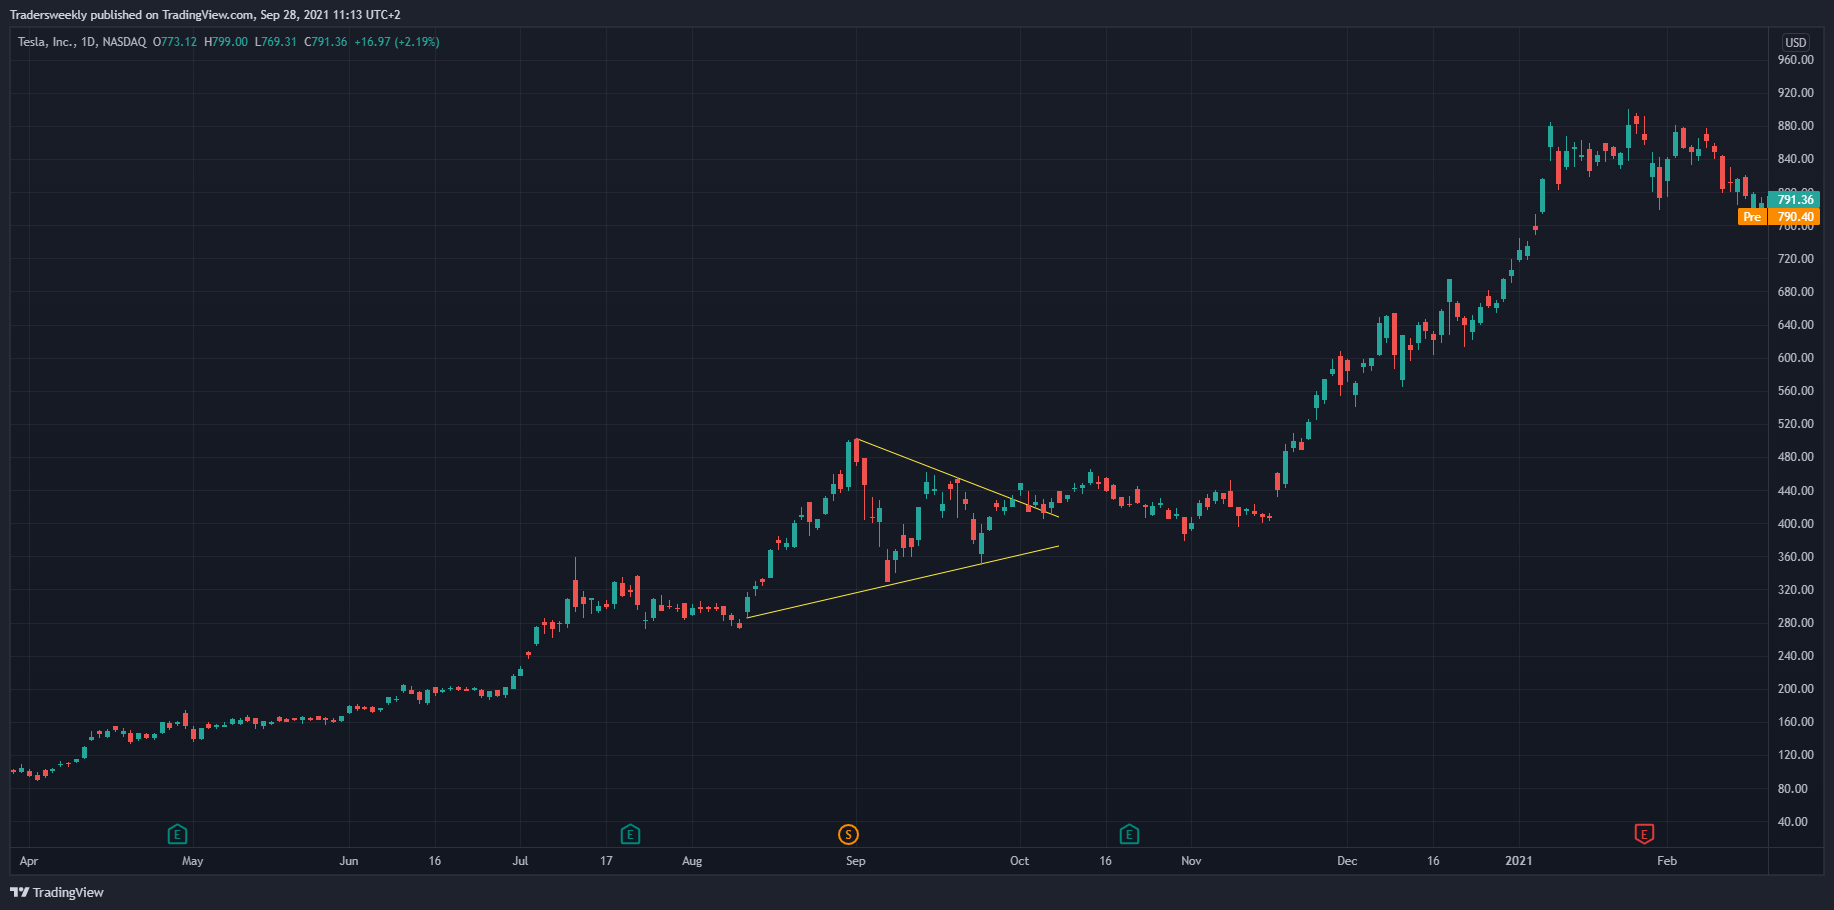Click the 280.00 price axis label
Image resolution: width=1834 pixels, height=910 pixels.
1795,623
